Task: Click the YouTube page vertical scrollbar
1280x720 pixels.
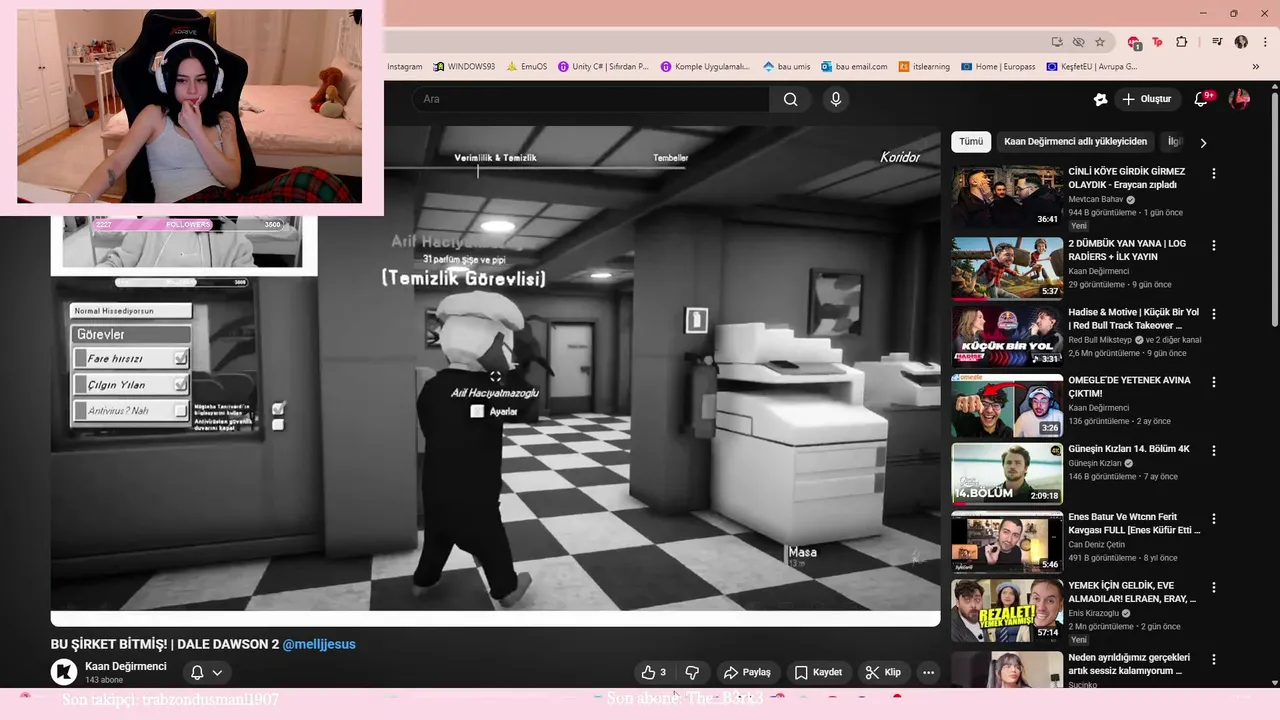Action: (x=1274, y=210)
